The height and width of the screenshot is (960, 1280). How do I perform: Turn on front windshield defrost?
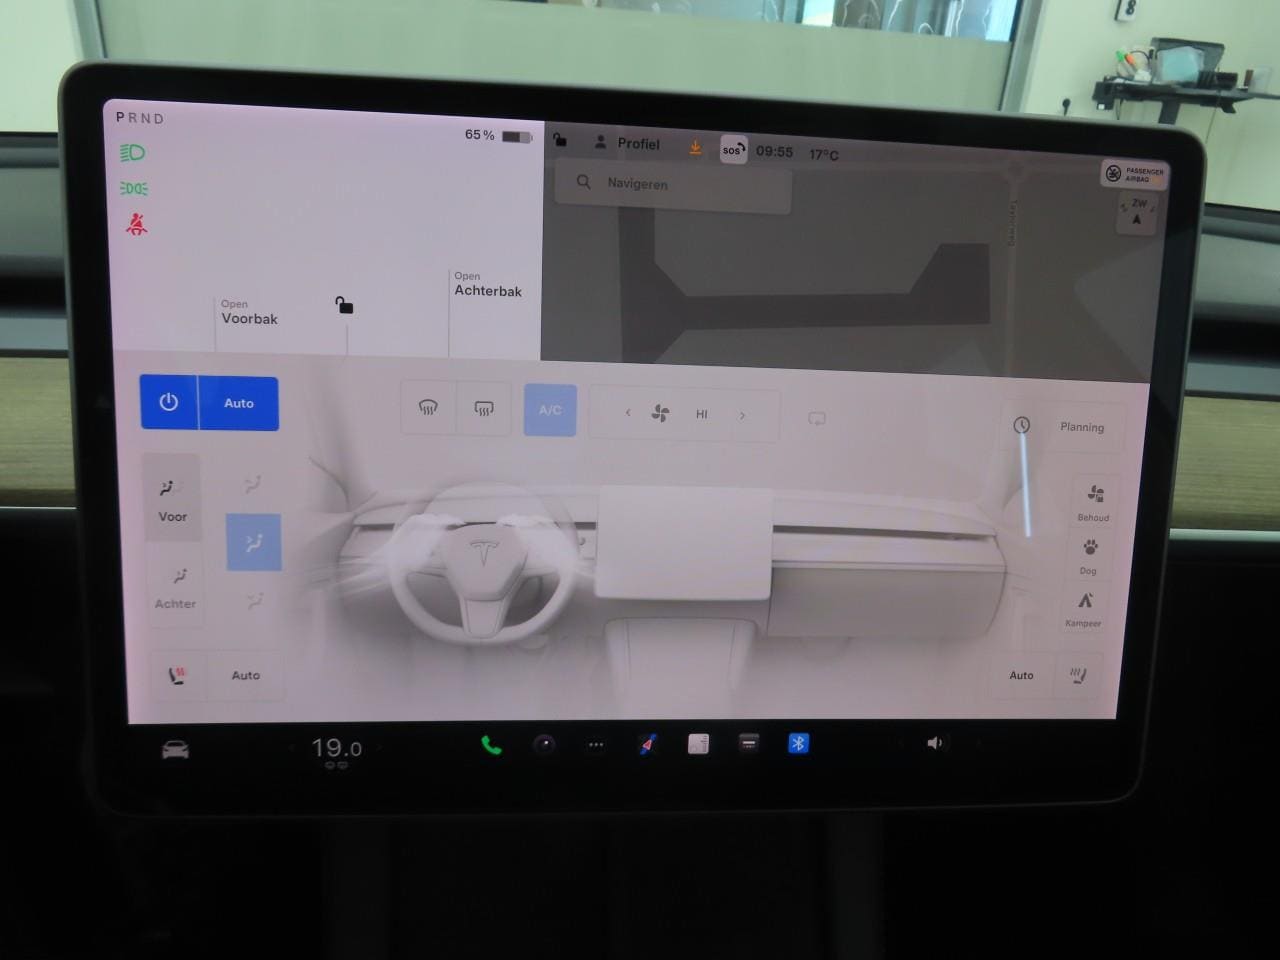pos(428,408)
